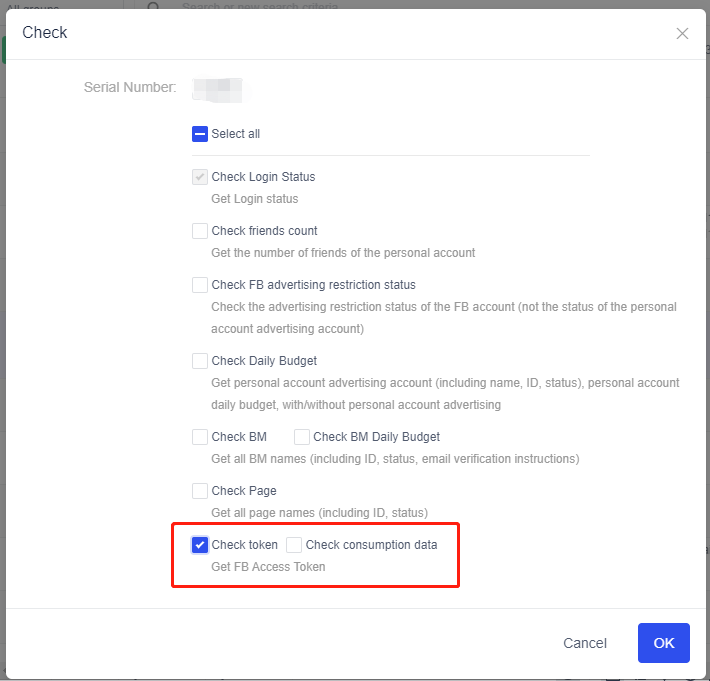The width and height of the screenshot is (710, 681).
Task: Enable the Check BM Daily Budget checkbox
Action: [302, 437]
